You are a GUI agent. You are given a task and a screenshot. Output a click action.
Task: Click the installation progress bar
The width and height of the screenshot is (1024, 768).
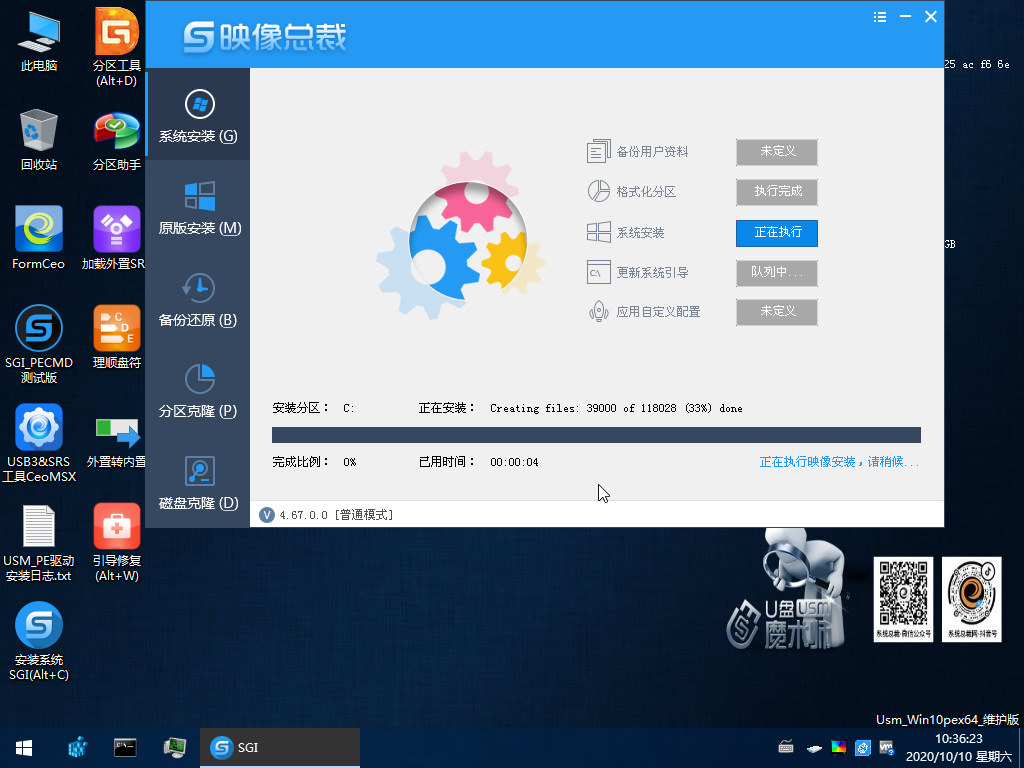click(595, 434)
